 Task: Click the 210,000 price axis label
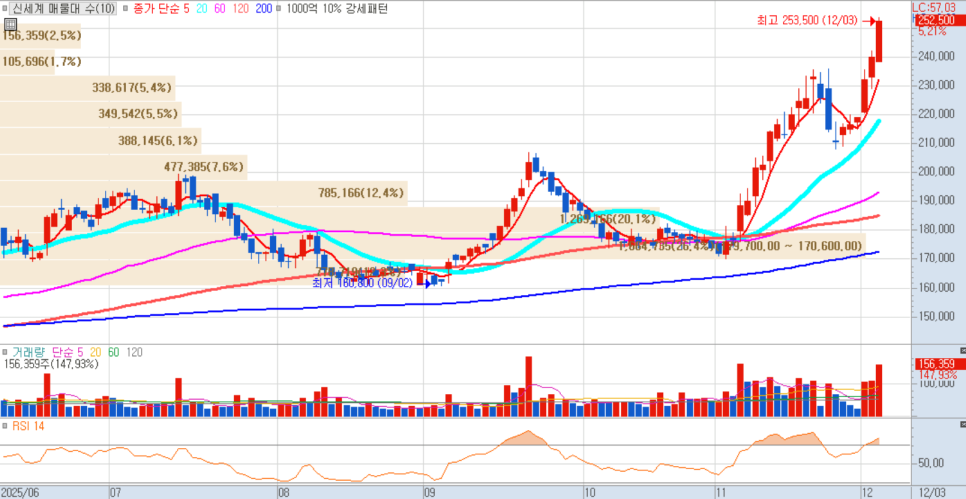[x=938, y=143]
